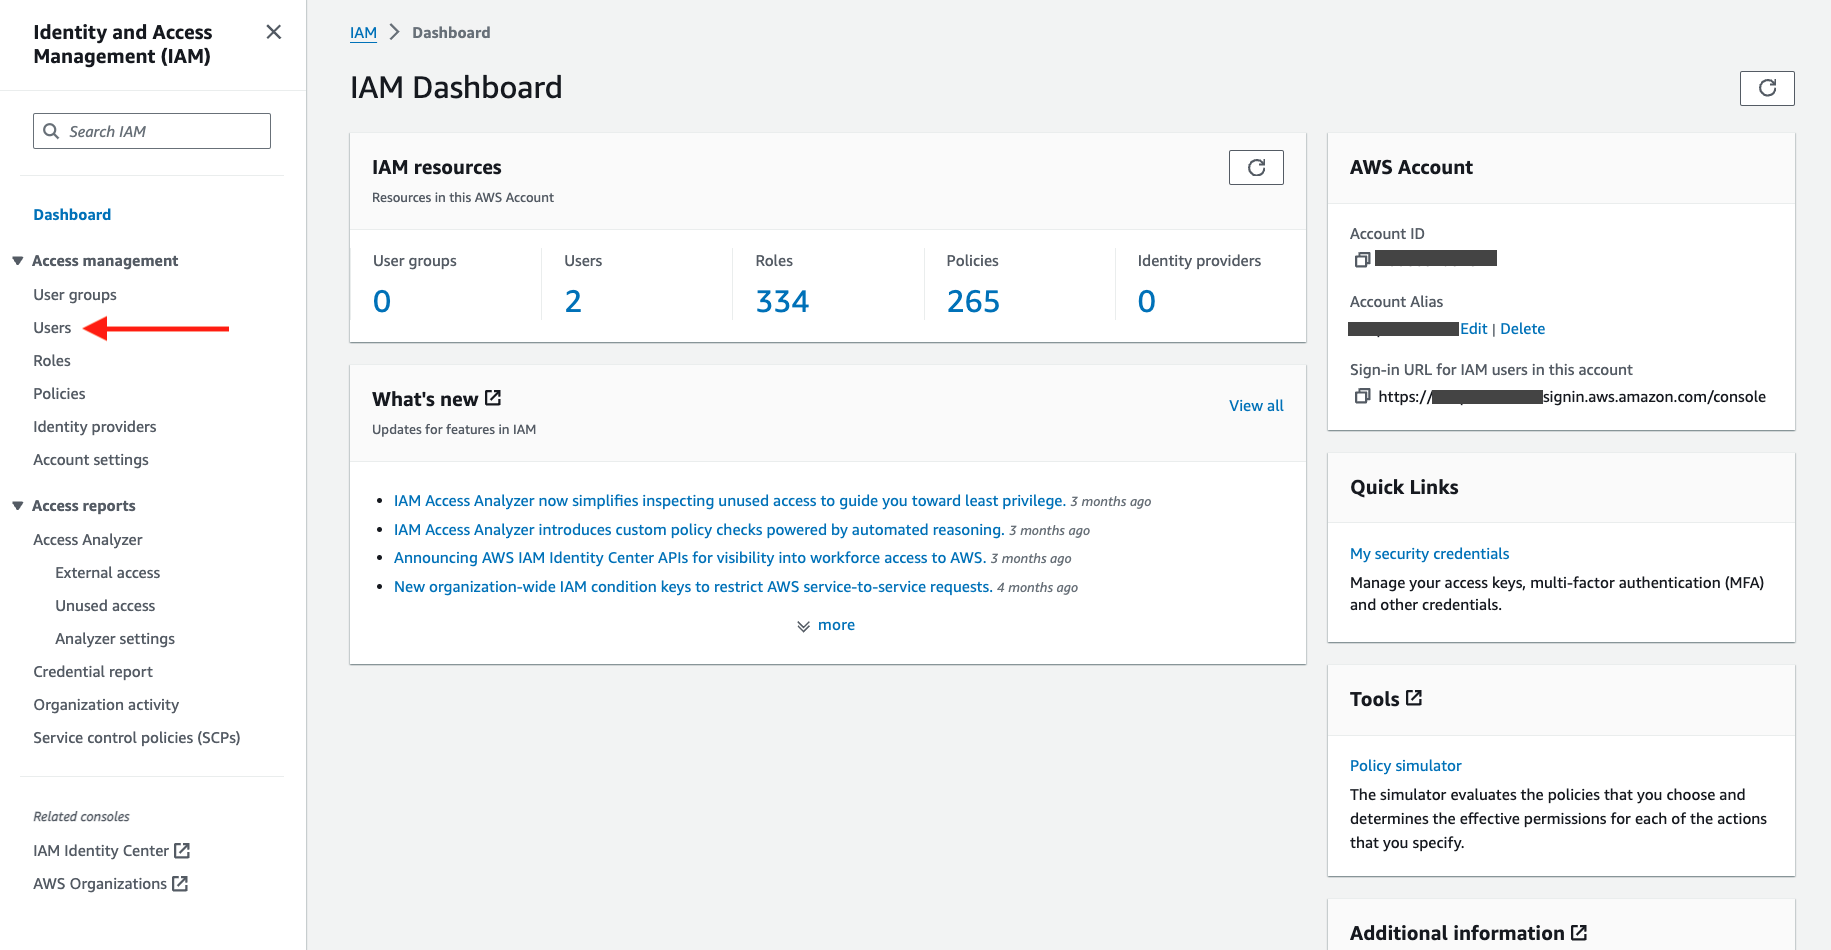This screenshot has height=950, width=1831.
Task: Select Credential report in sidebar
Action: coord(93,672)
